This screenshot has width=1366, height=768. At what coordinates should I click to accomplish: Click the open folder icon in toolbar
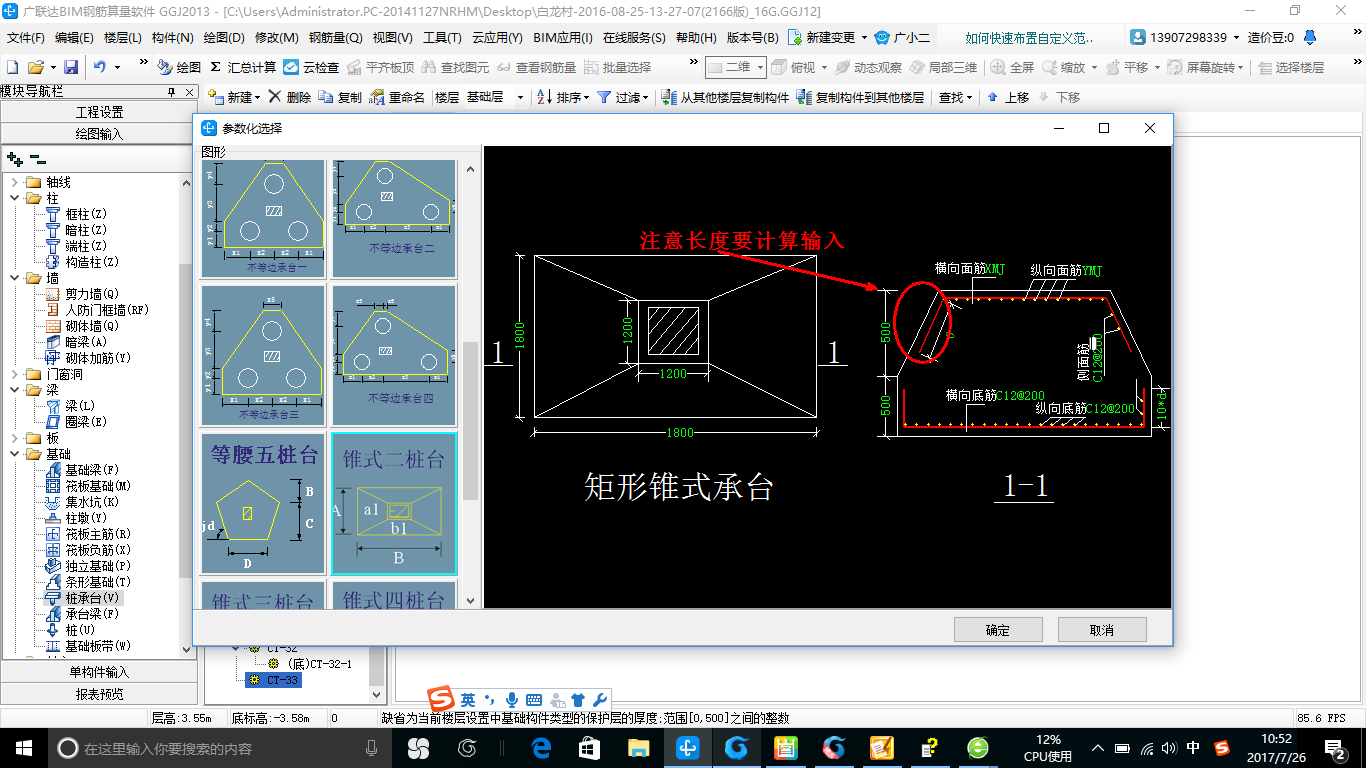coord(35,67)
